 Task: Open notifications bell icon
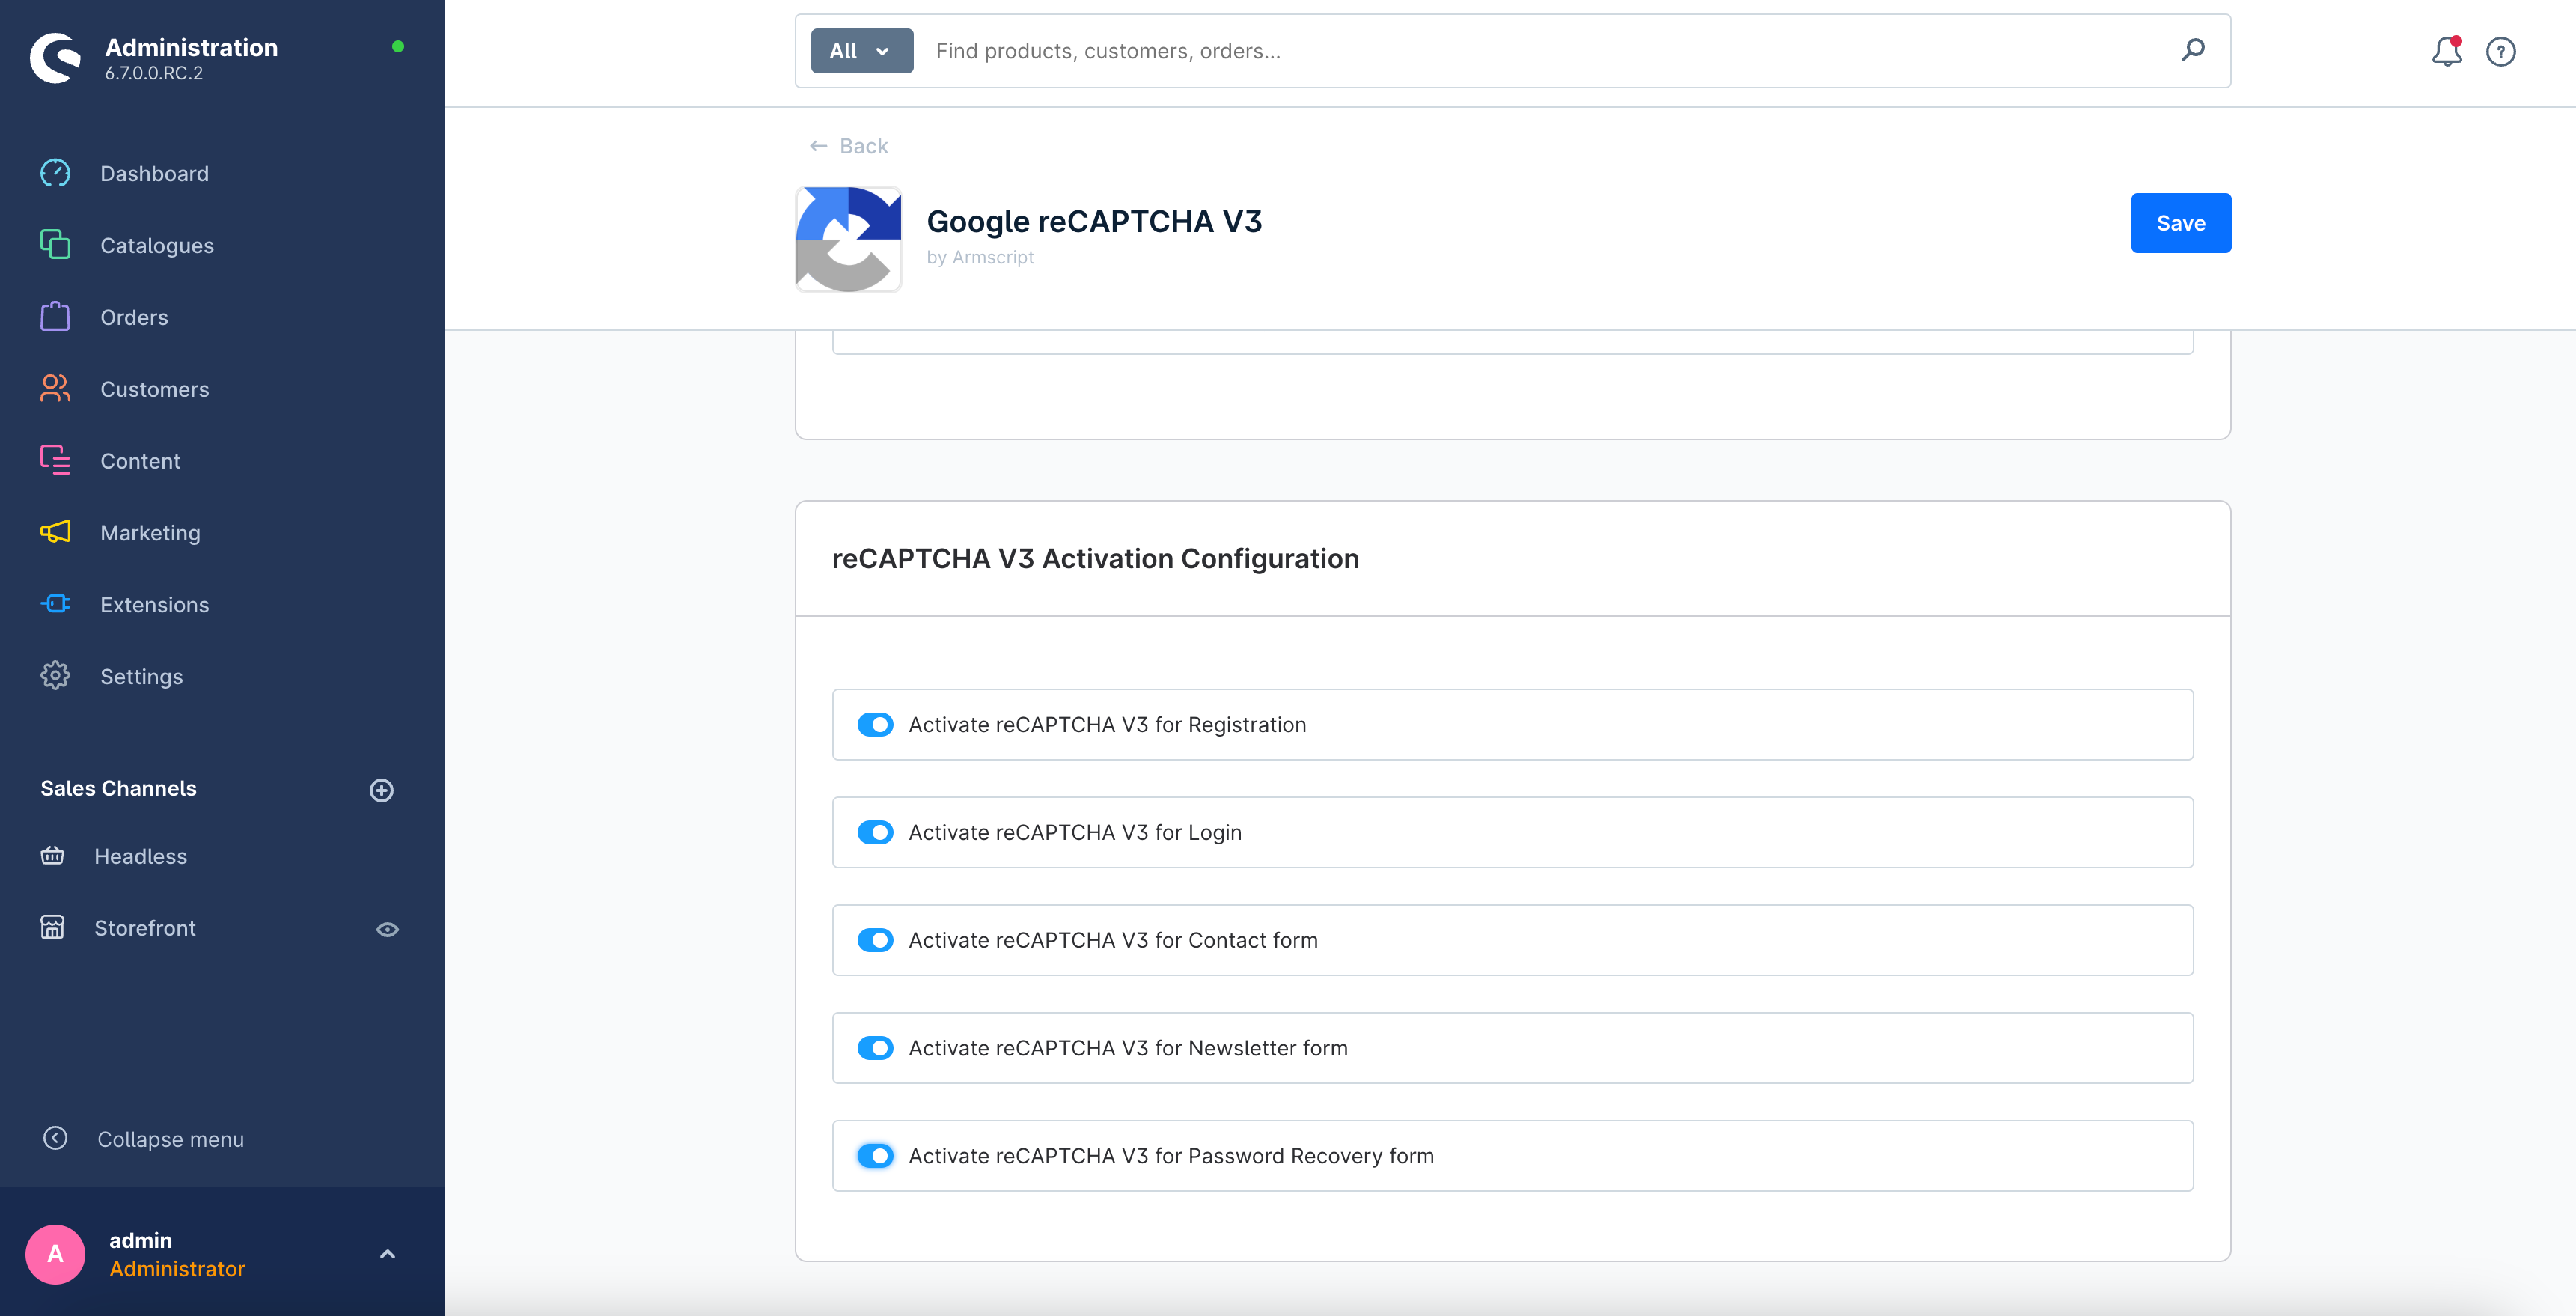pos(2446,51)
